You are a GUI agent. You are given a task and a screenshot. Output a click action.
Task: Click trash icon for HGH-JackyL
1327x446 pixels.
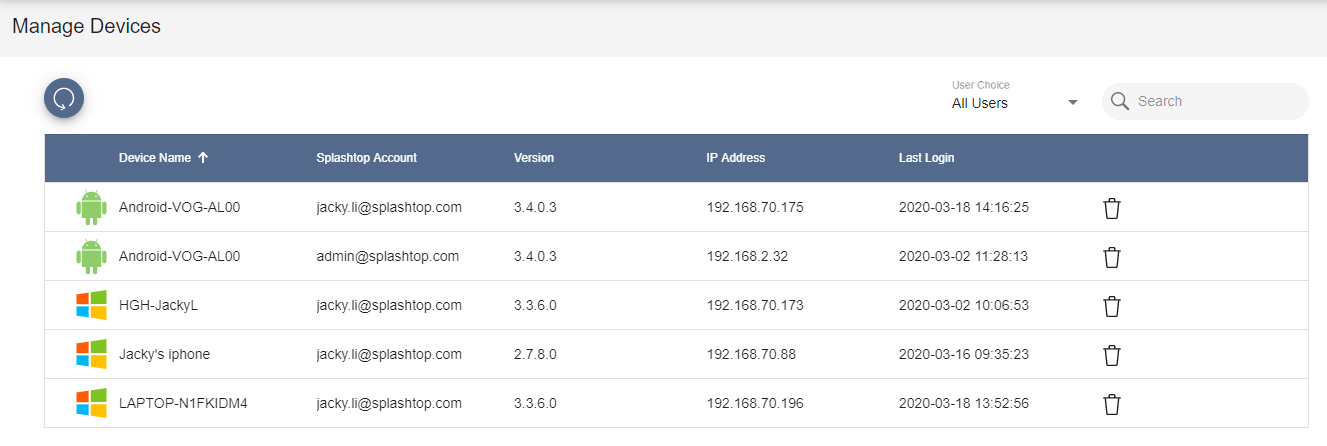click(x=1111, y=306)
